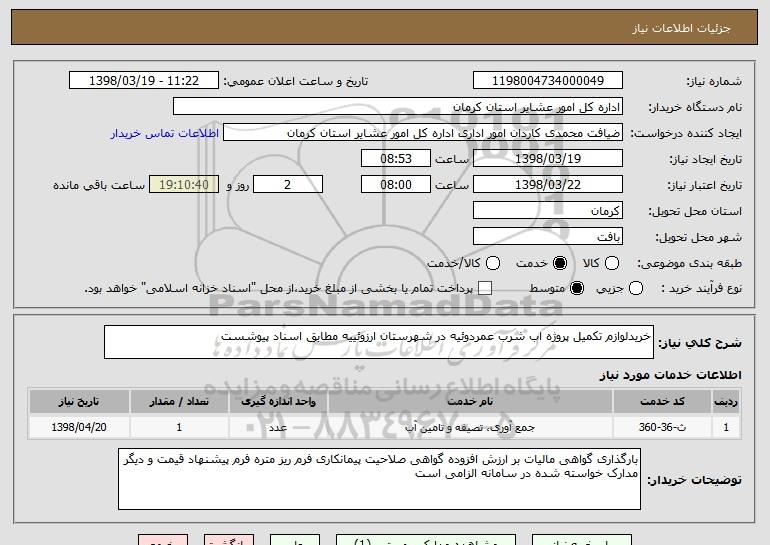Select the خدمت radio button
The height and width of the screenshot is (545, 770).
click(x=559, y=263)
